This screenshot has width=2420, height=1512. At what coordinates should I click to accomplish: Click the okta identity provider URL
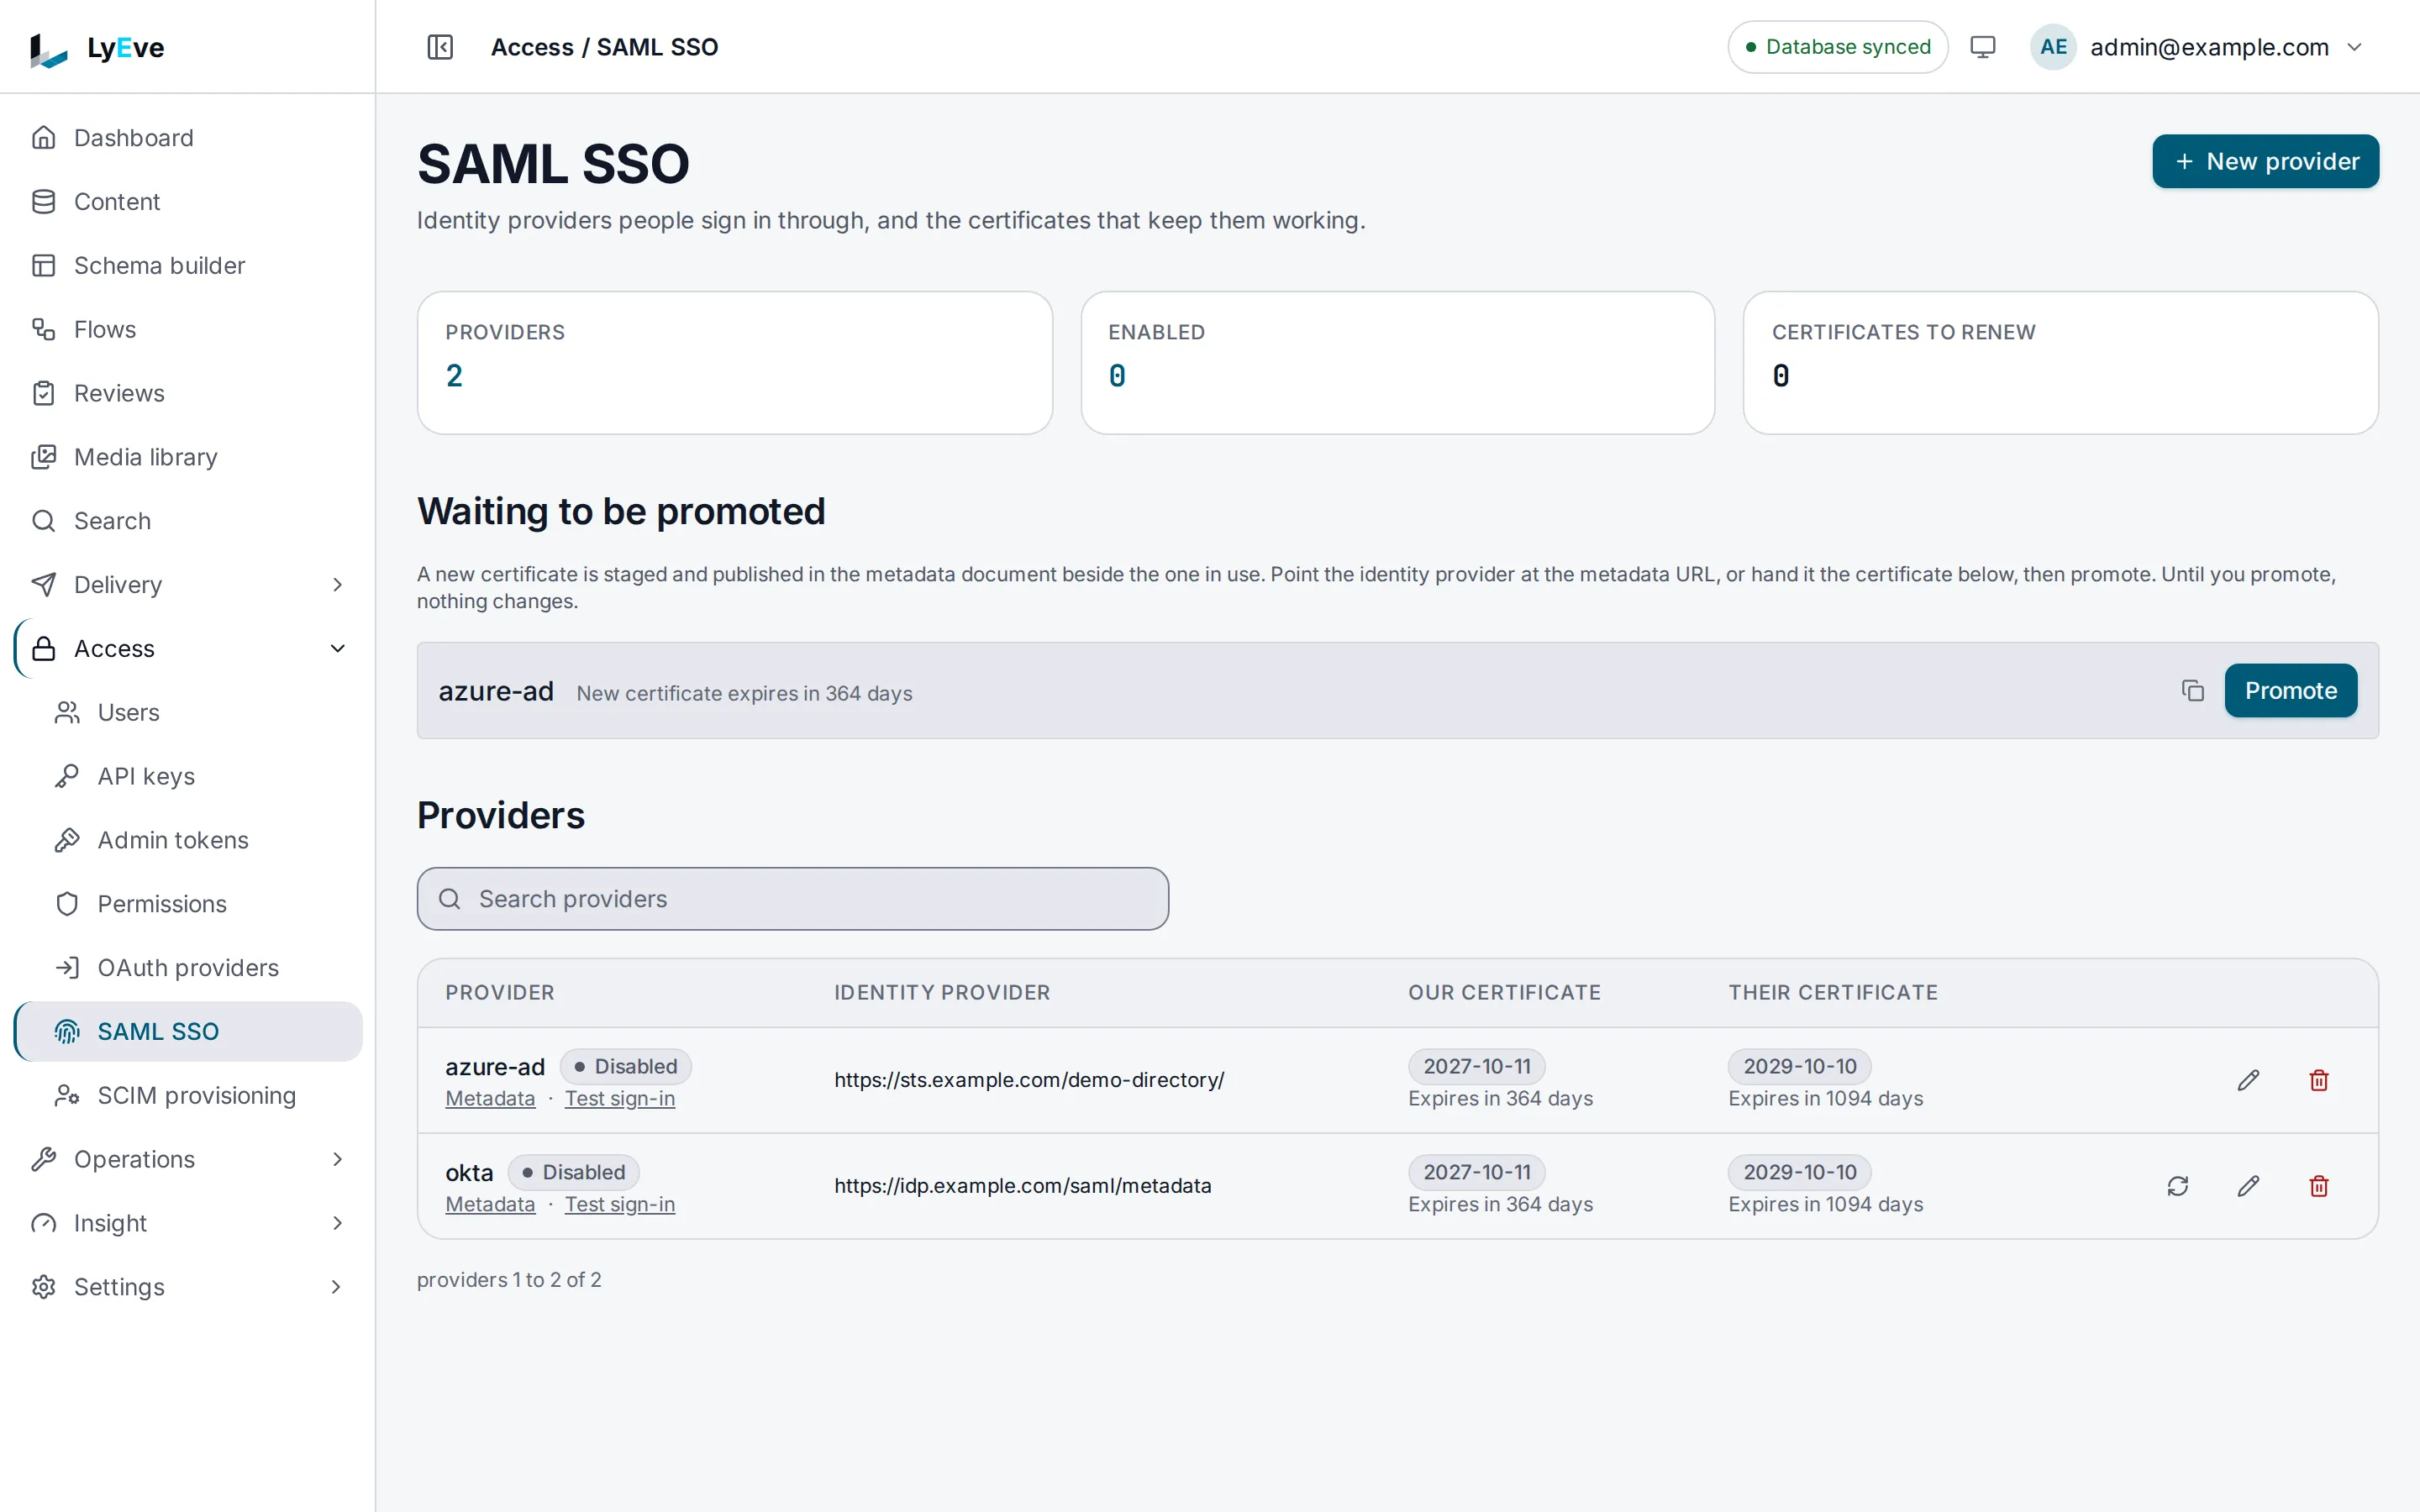coord(1022,1186)
